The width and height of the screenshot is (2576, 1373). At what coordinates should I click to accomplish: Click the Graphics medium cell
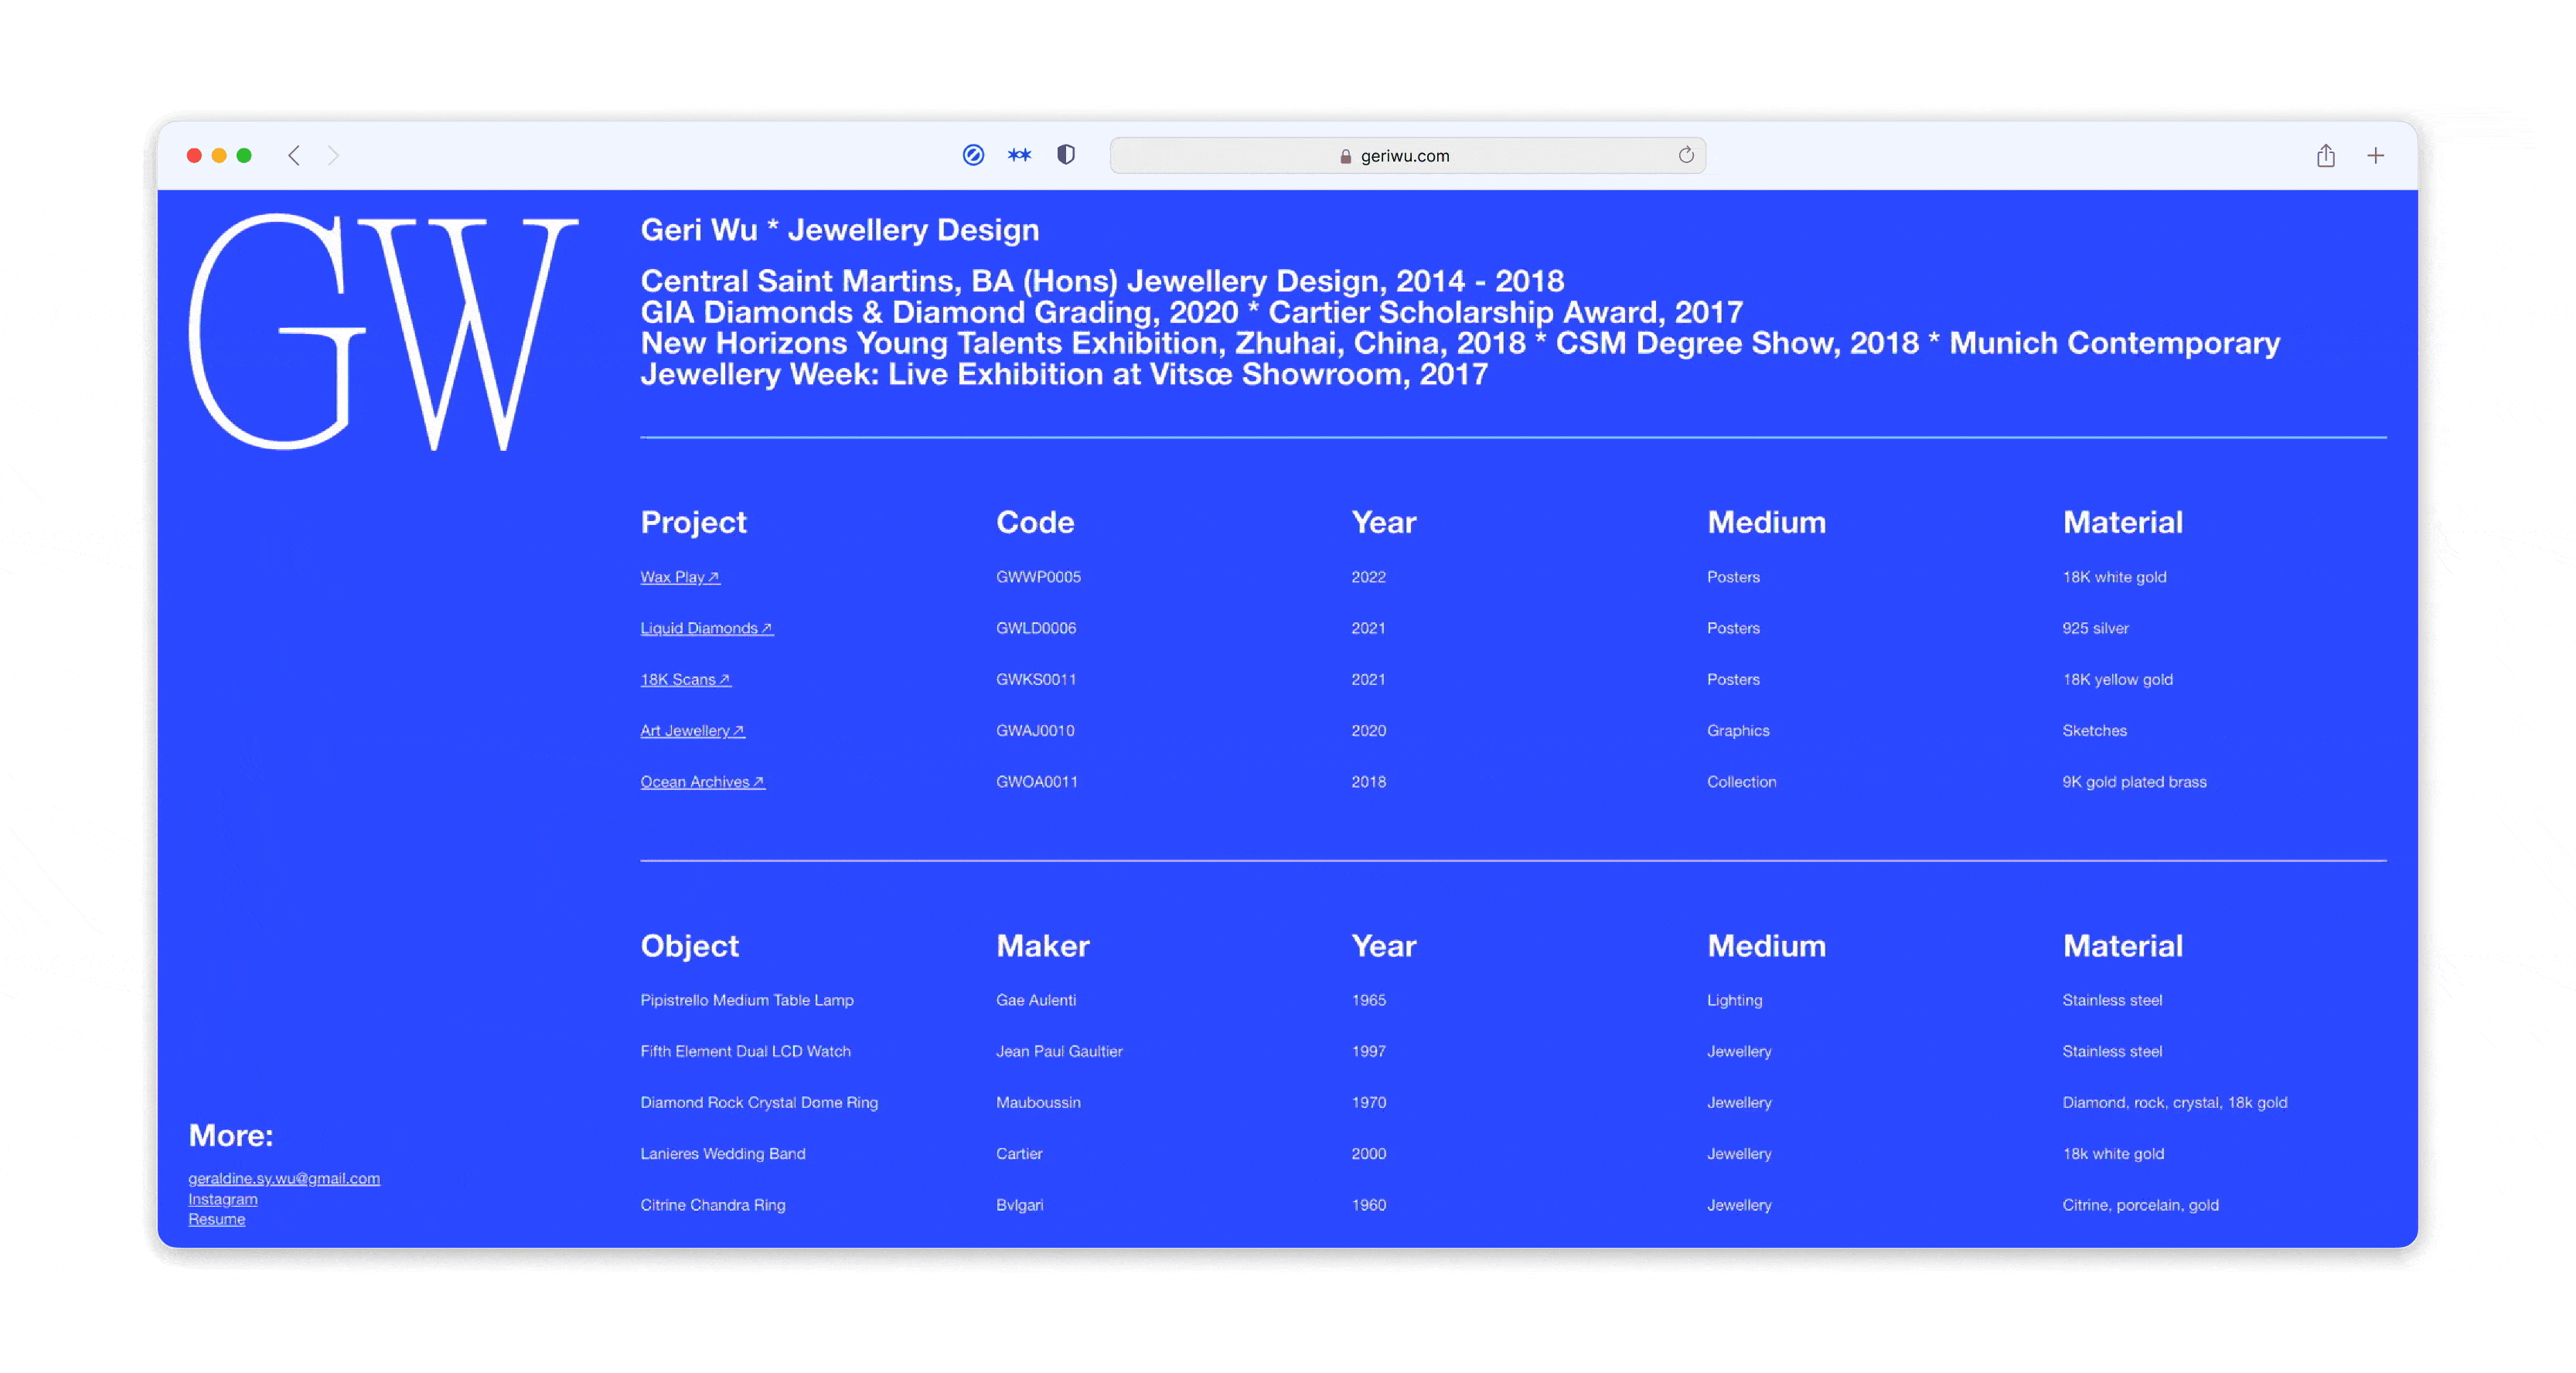point(1738,731)
